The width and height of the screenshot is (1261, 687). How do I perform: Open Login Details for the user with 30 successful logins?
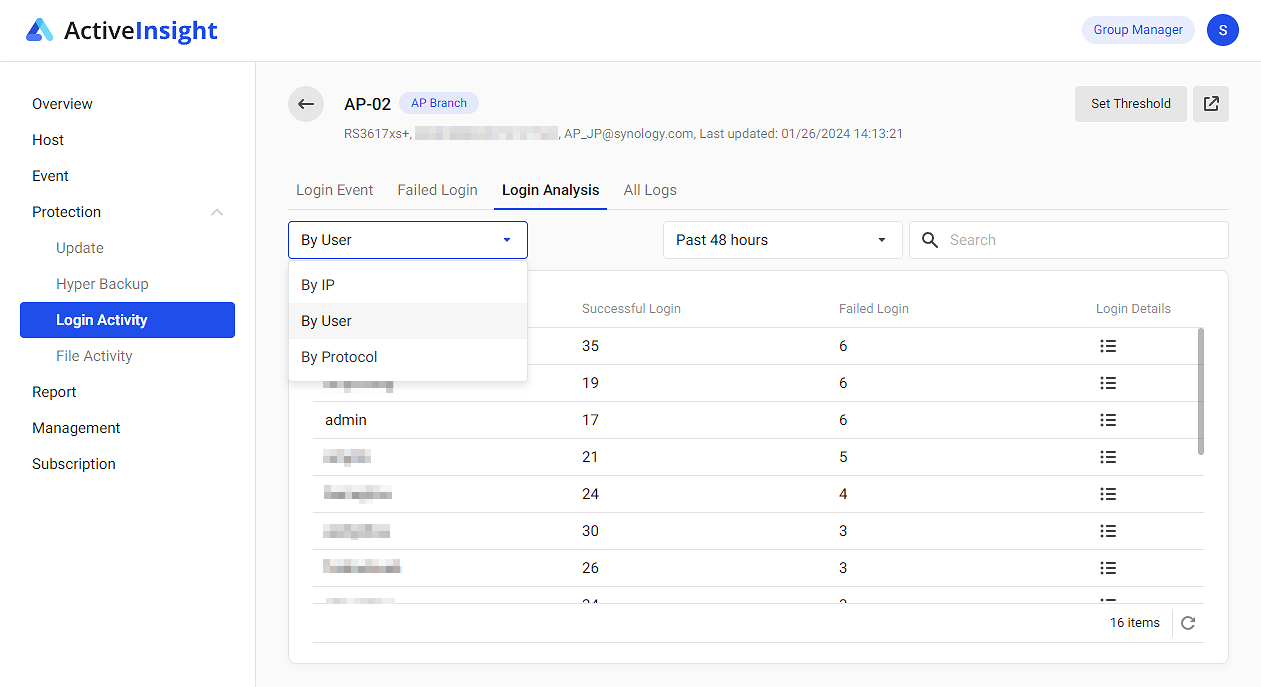1108,531
